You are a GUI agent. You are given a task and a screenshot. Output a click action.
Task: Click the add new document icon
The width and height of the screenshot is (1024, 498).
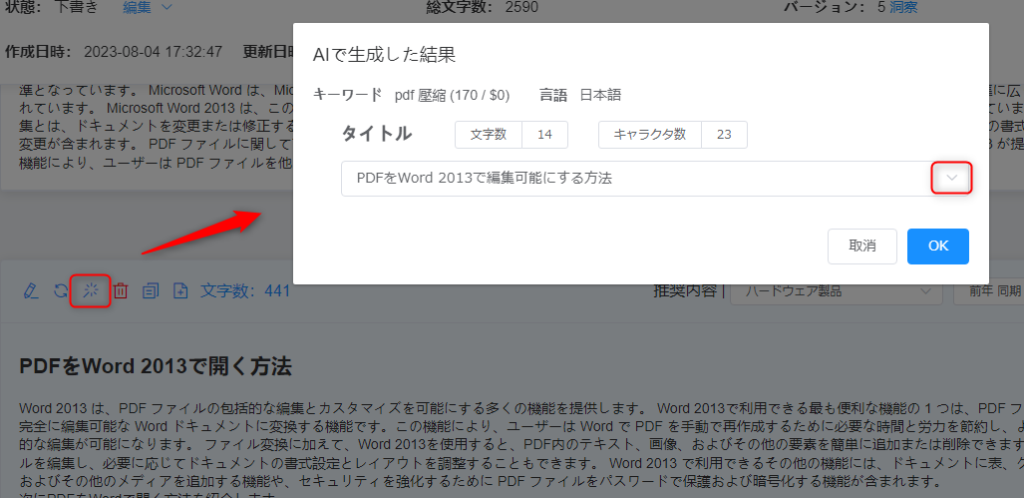[180, 290]
